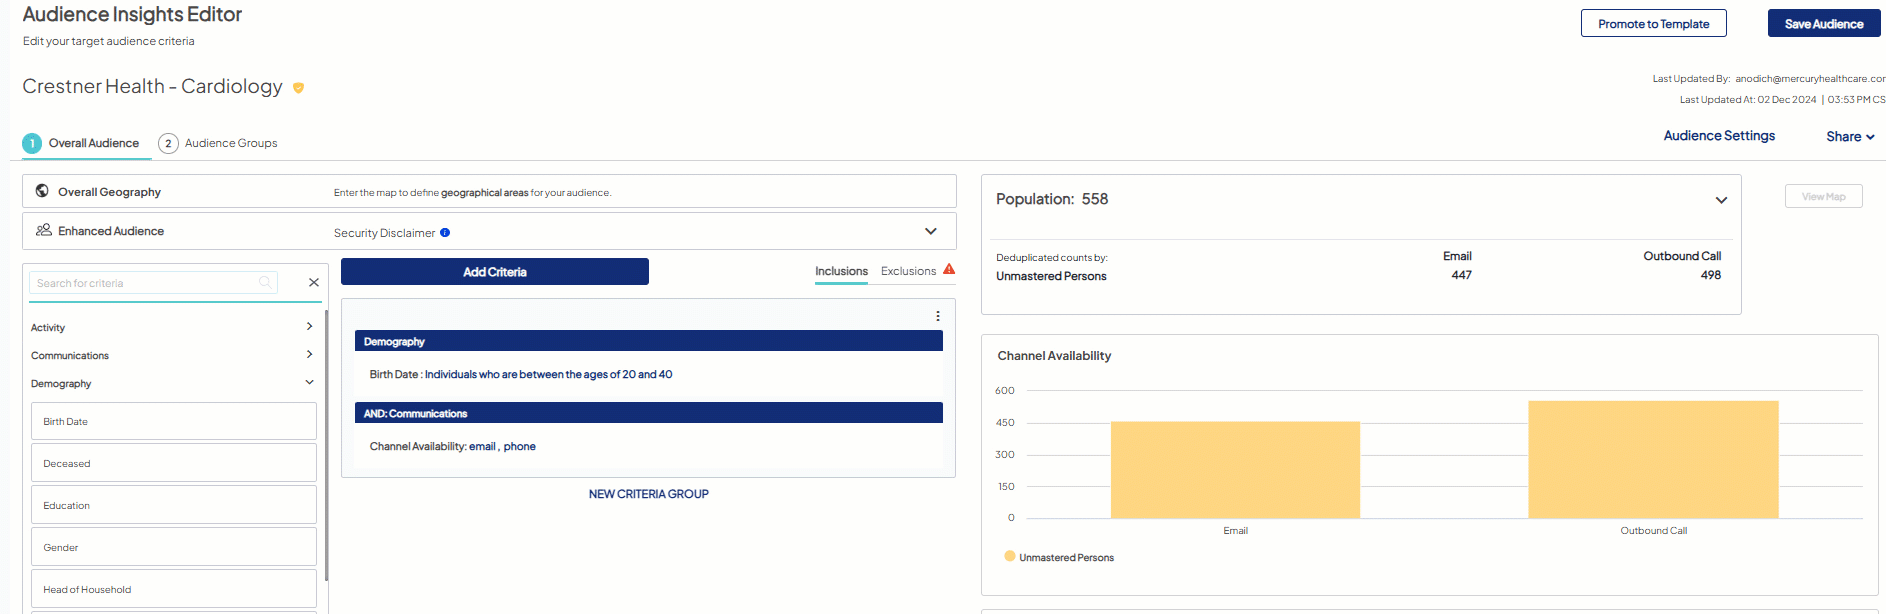Click the shield badge beside audience name
Screen dimensions: 1886x614
pyautogui.click(x=298, y=88)
